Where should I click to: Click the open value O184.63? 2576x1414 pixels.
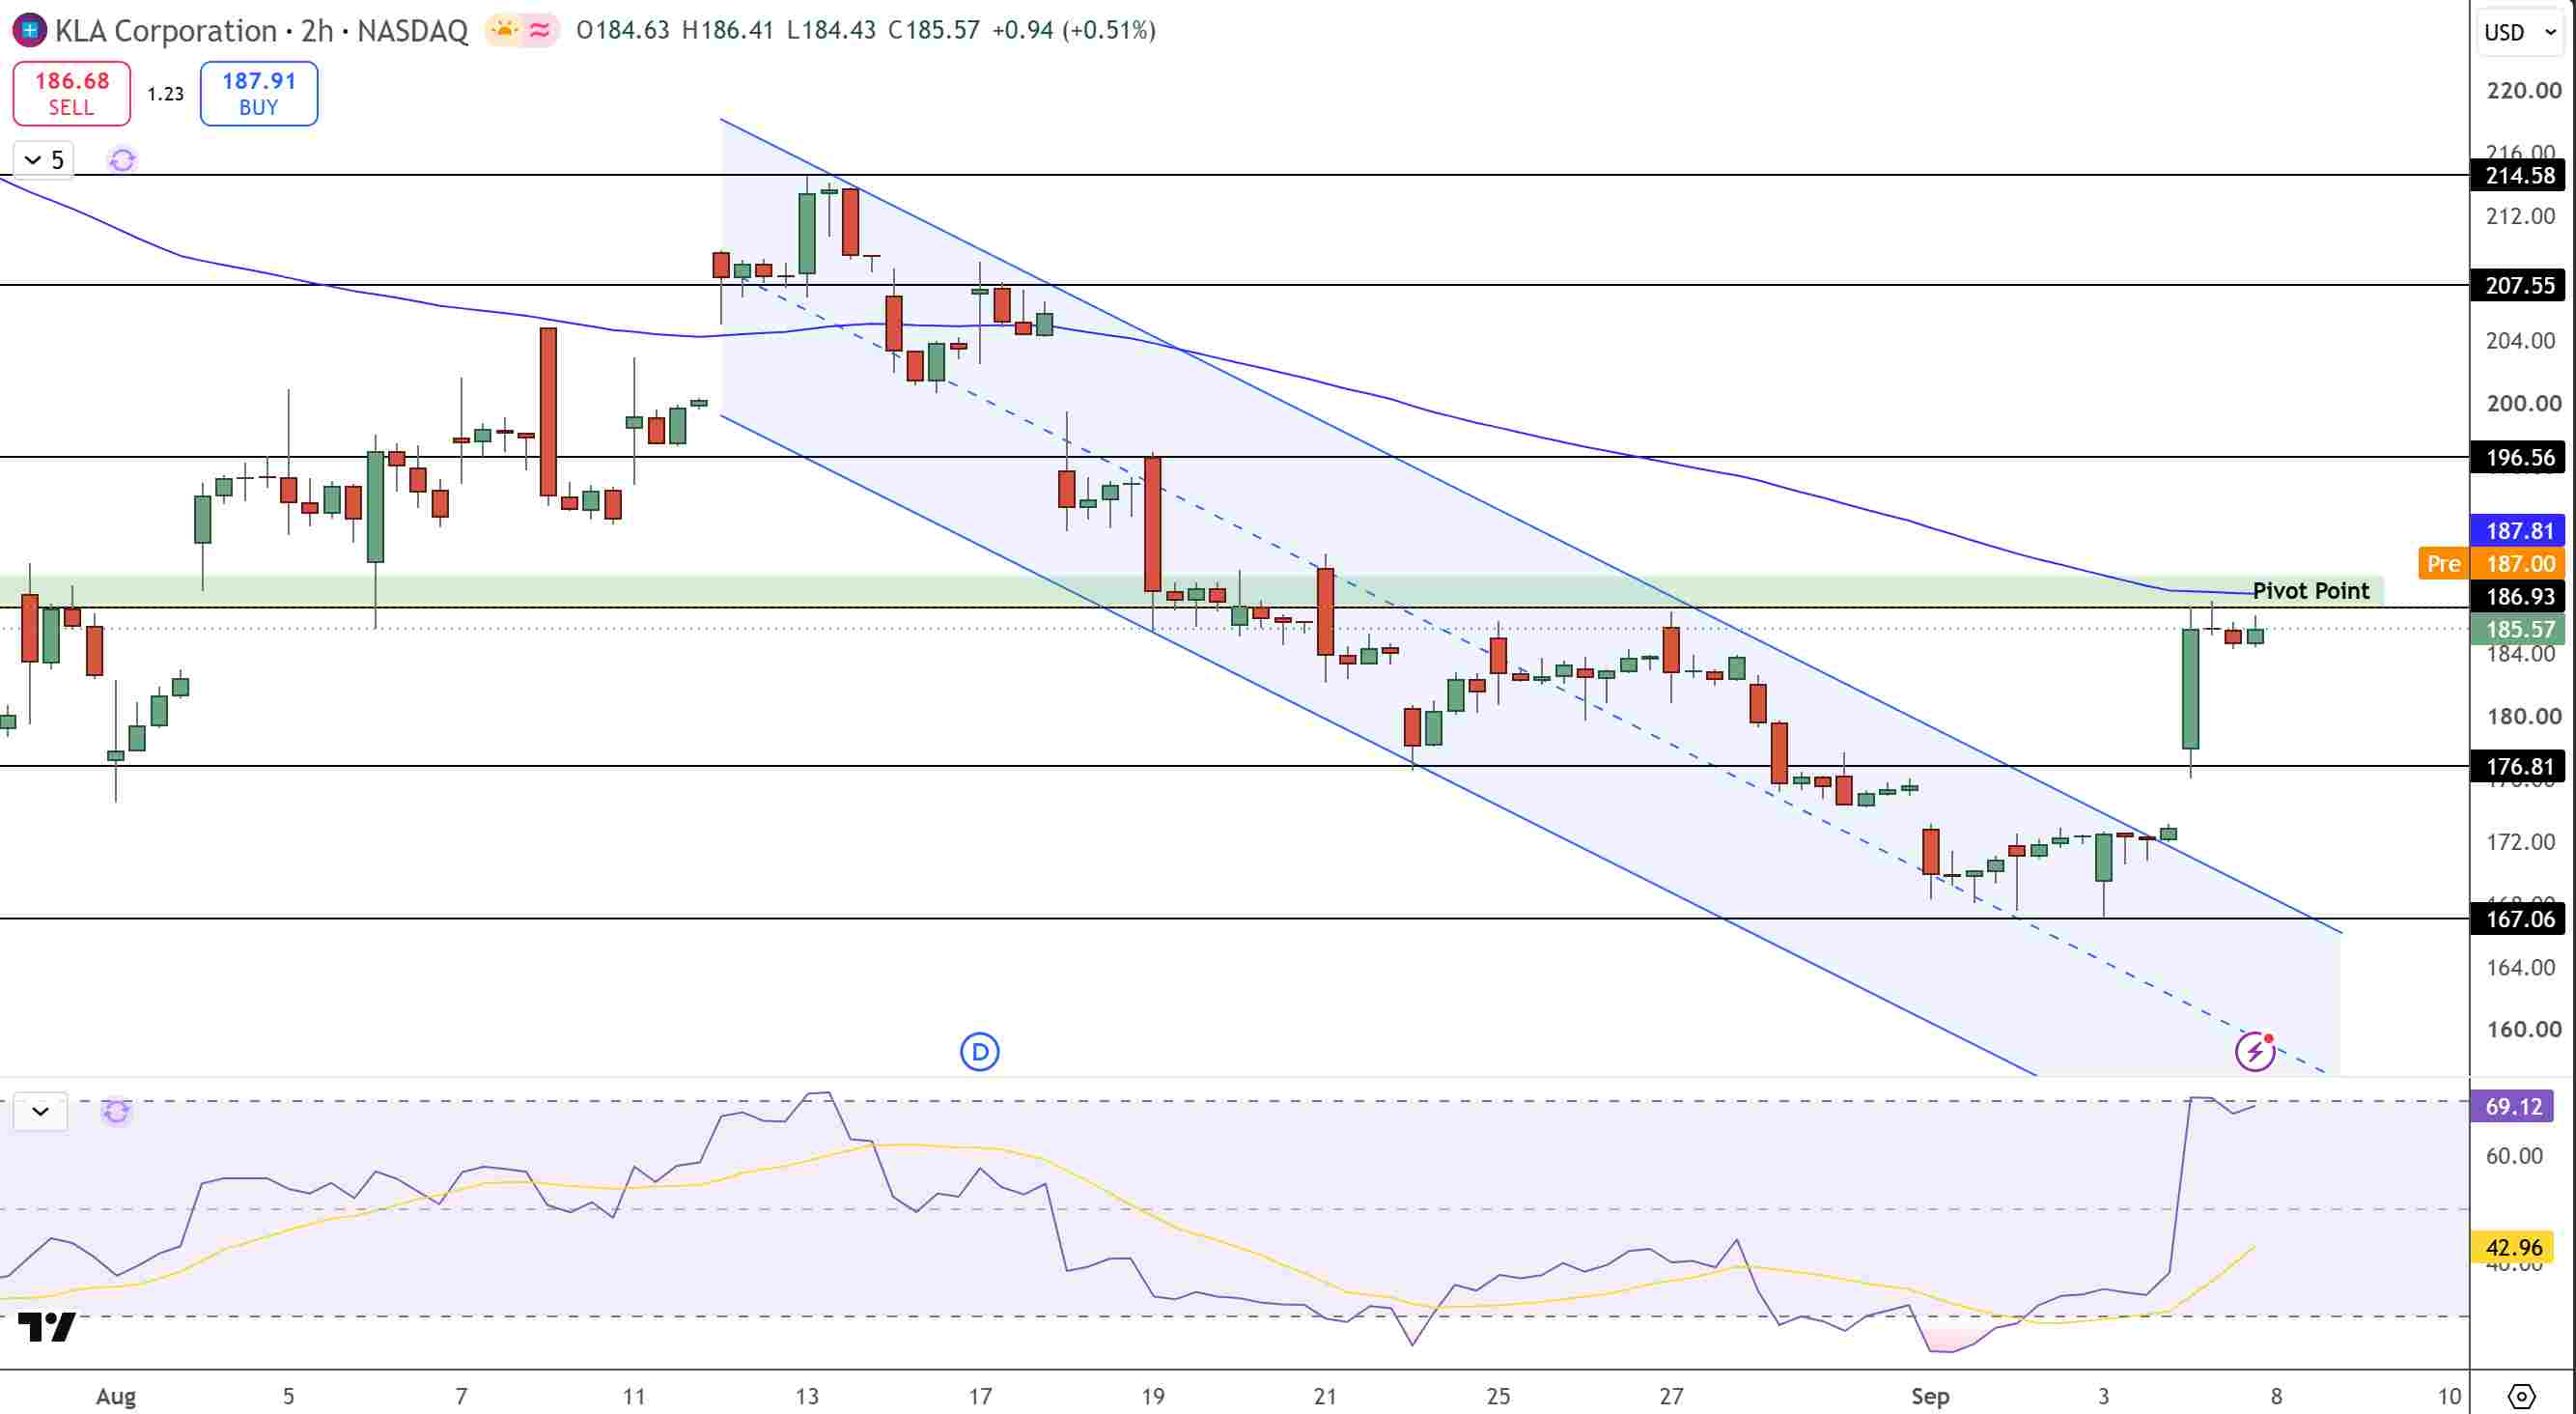coord(623,31)
